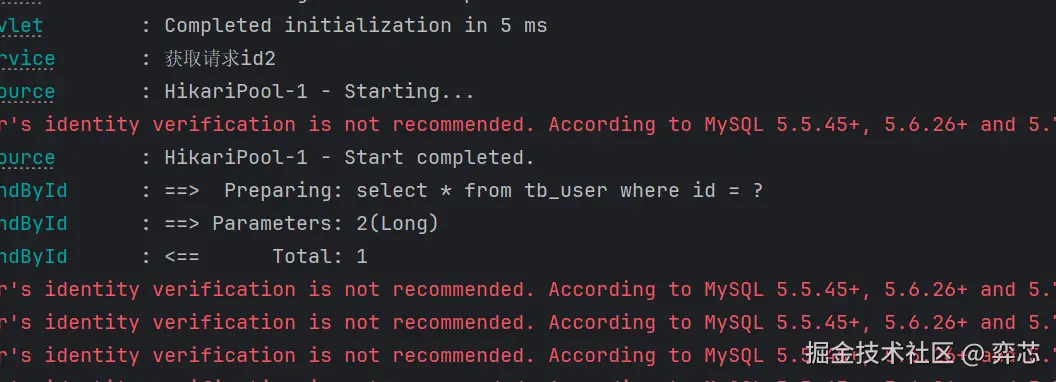1056x382 pixels.
Task: Click the "select * from tb_user" SQL statement
Action: point(482,191)
